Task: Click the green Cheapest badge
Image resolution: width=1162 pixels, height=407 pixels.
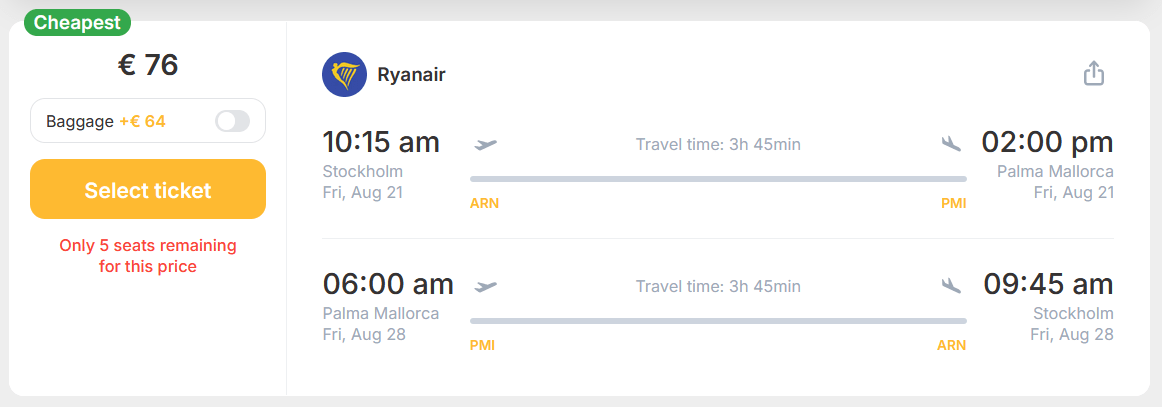Action: [77, 22]
